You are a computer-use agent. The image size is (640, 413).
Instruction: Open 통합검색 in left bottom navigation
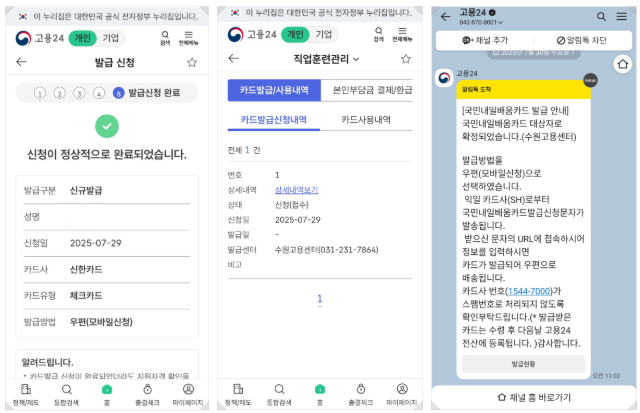[67, 394]
